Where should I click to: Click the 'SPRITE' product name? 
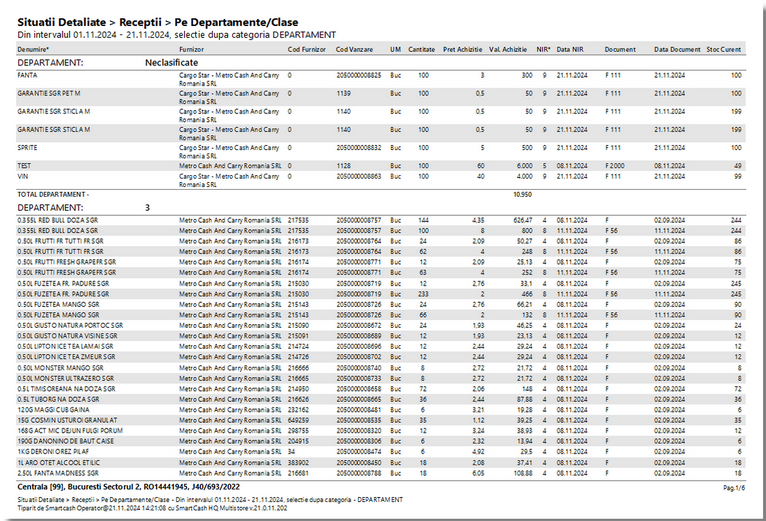pyautogui.click(x=27, y=148)
